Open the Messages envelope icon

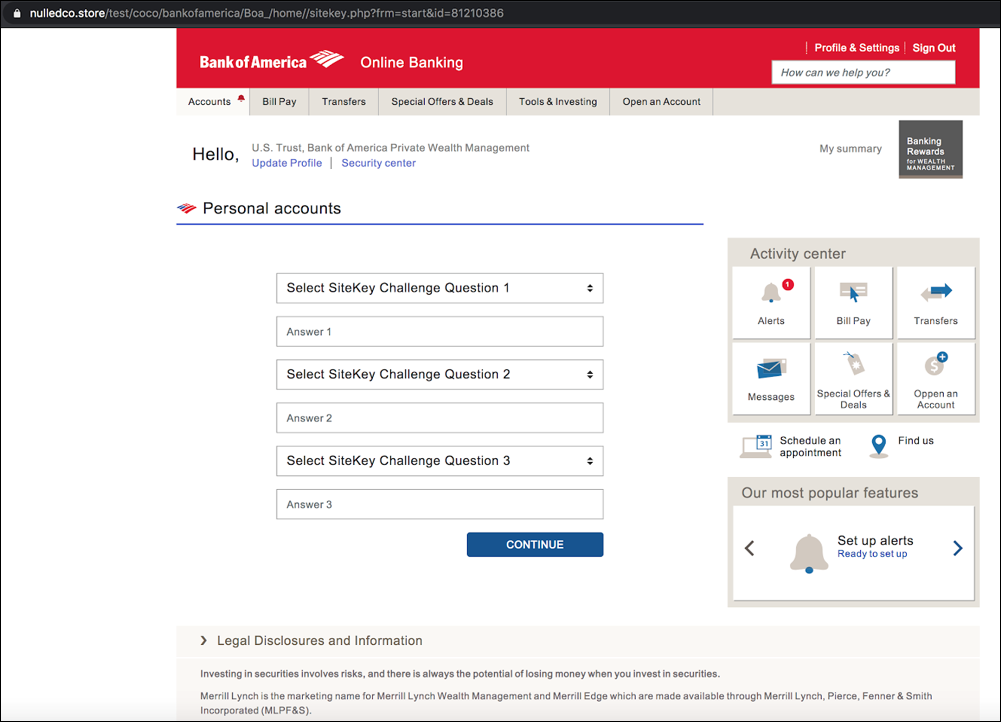tap(771, 369)
